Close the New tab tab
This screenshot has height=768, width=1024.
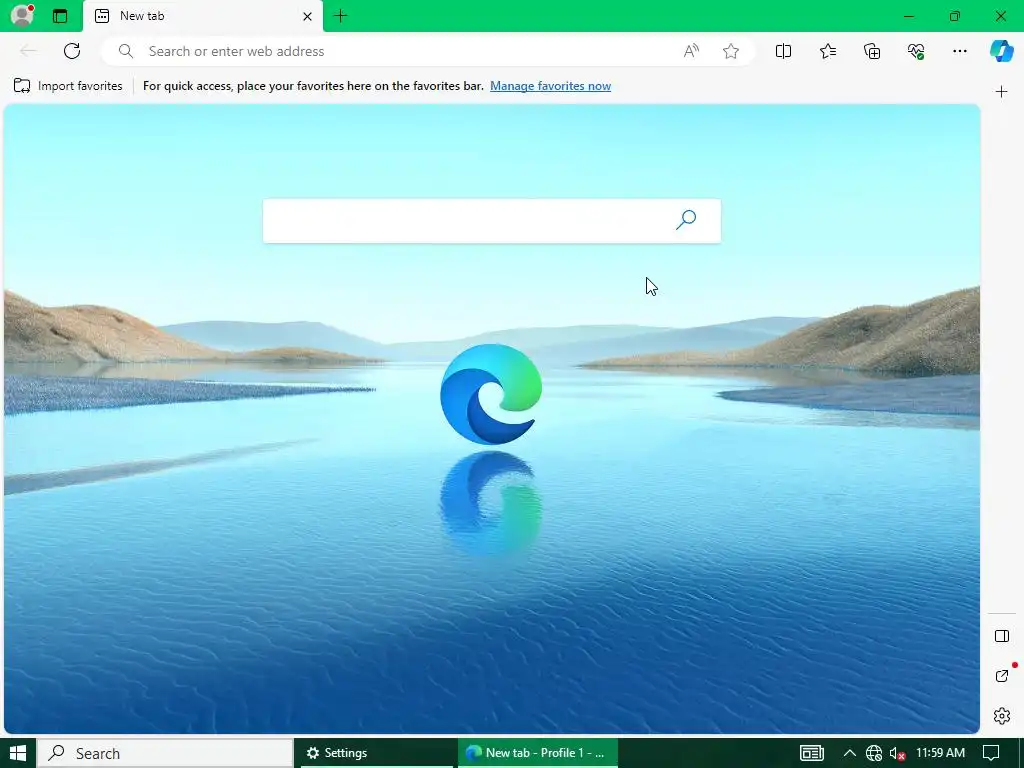[307, 16]
